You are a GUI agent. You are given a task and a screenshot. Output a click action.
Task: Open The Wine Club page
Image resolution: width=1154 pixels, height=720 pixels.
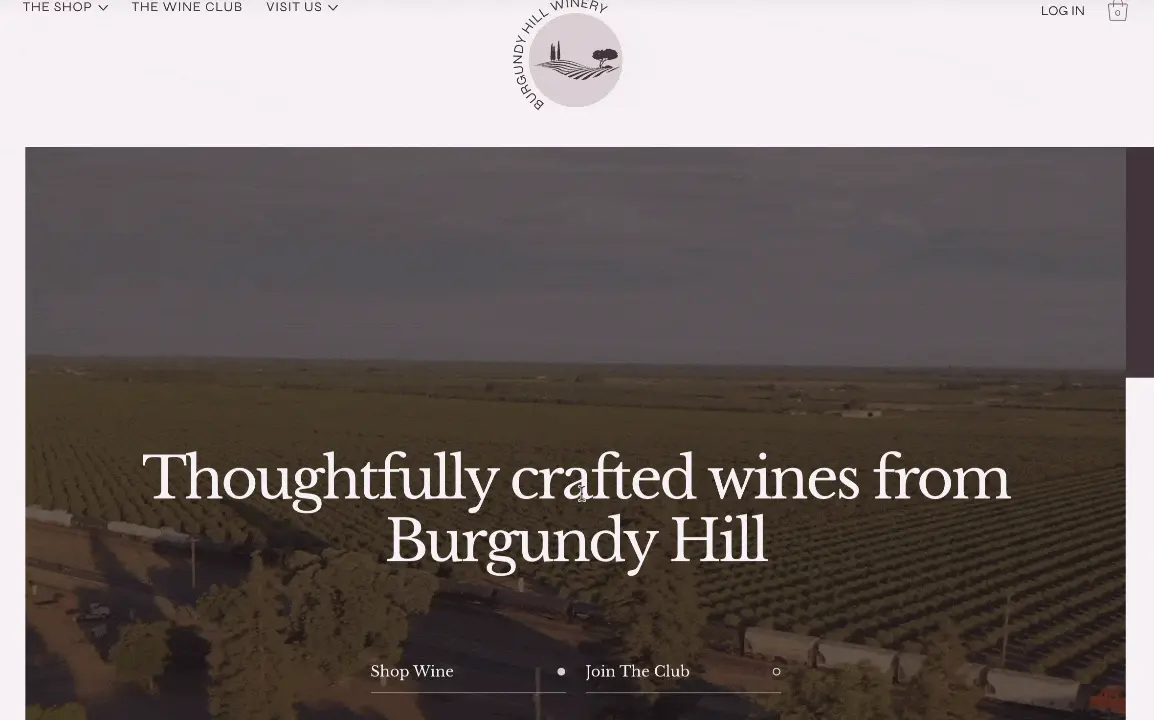[187, 7]
